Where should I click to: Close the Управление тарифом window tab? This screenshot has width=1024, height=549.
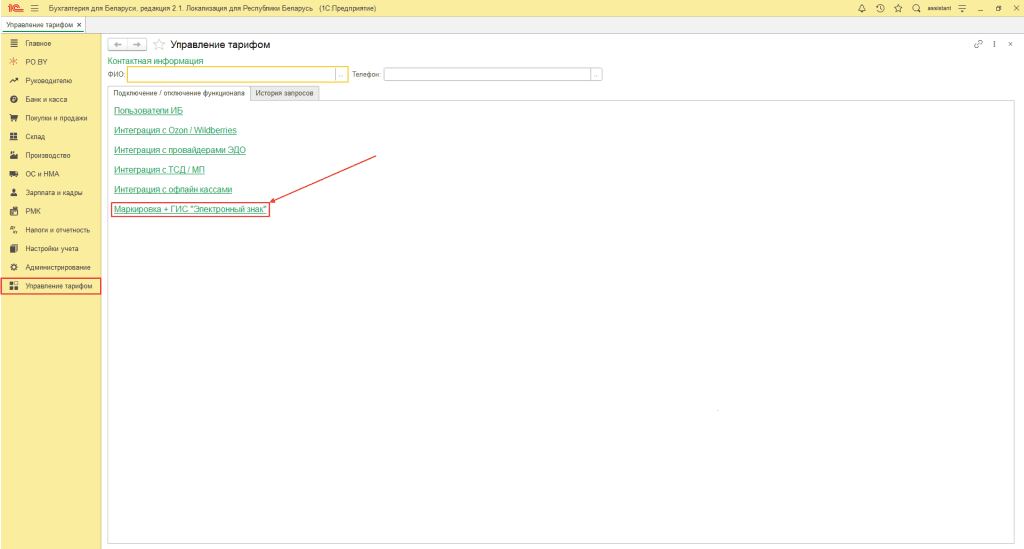click(79, 24)
